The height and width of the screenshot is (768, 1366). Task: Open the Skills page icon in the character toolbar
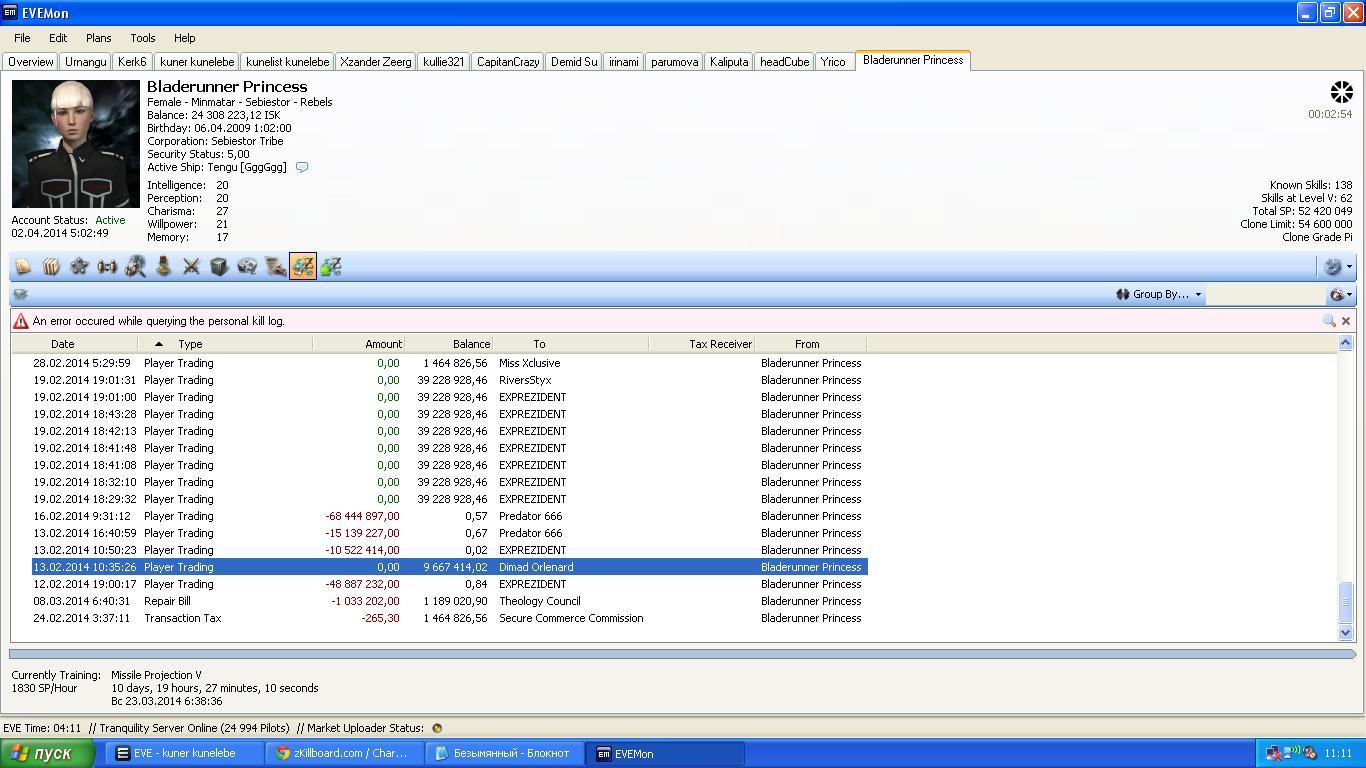pos(23,267)
